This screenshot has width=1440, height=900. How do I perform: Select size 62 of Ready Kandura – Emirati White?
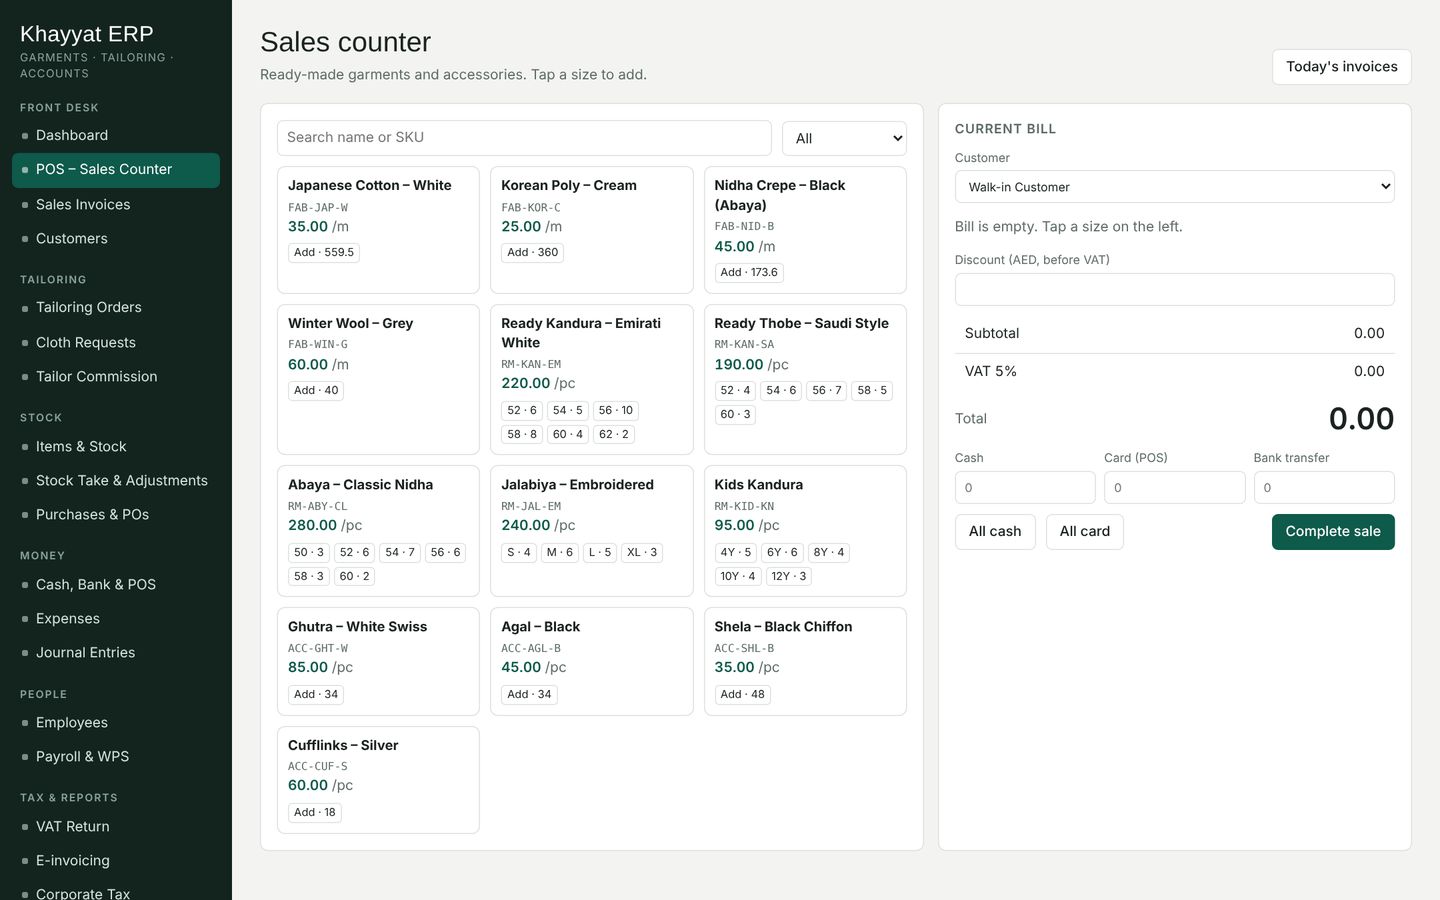[614, 435]
